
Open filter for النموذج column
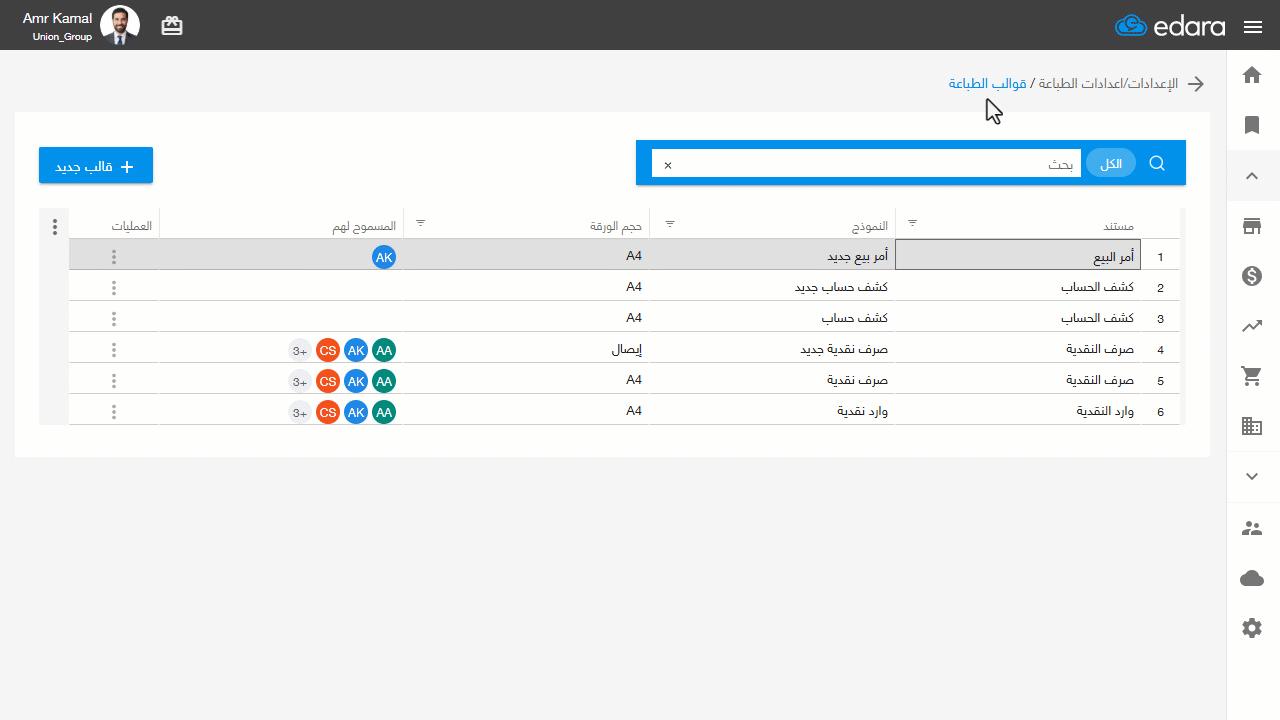669,223
